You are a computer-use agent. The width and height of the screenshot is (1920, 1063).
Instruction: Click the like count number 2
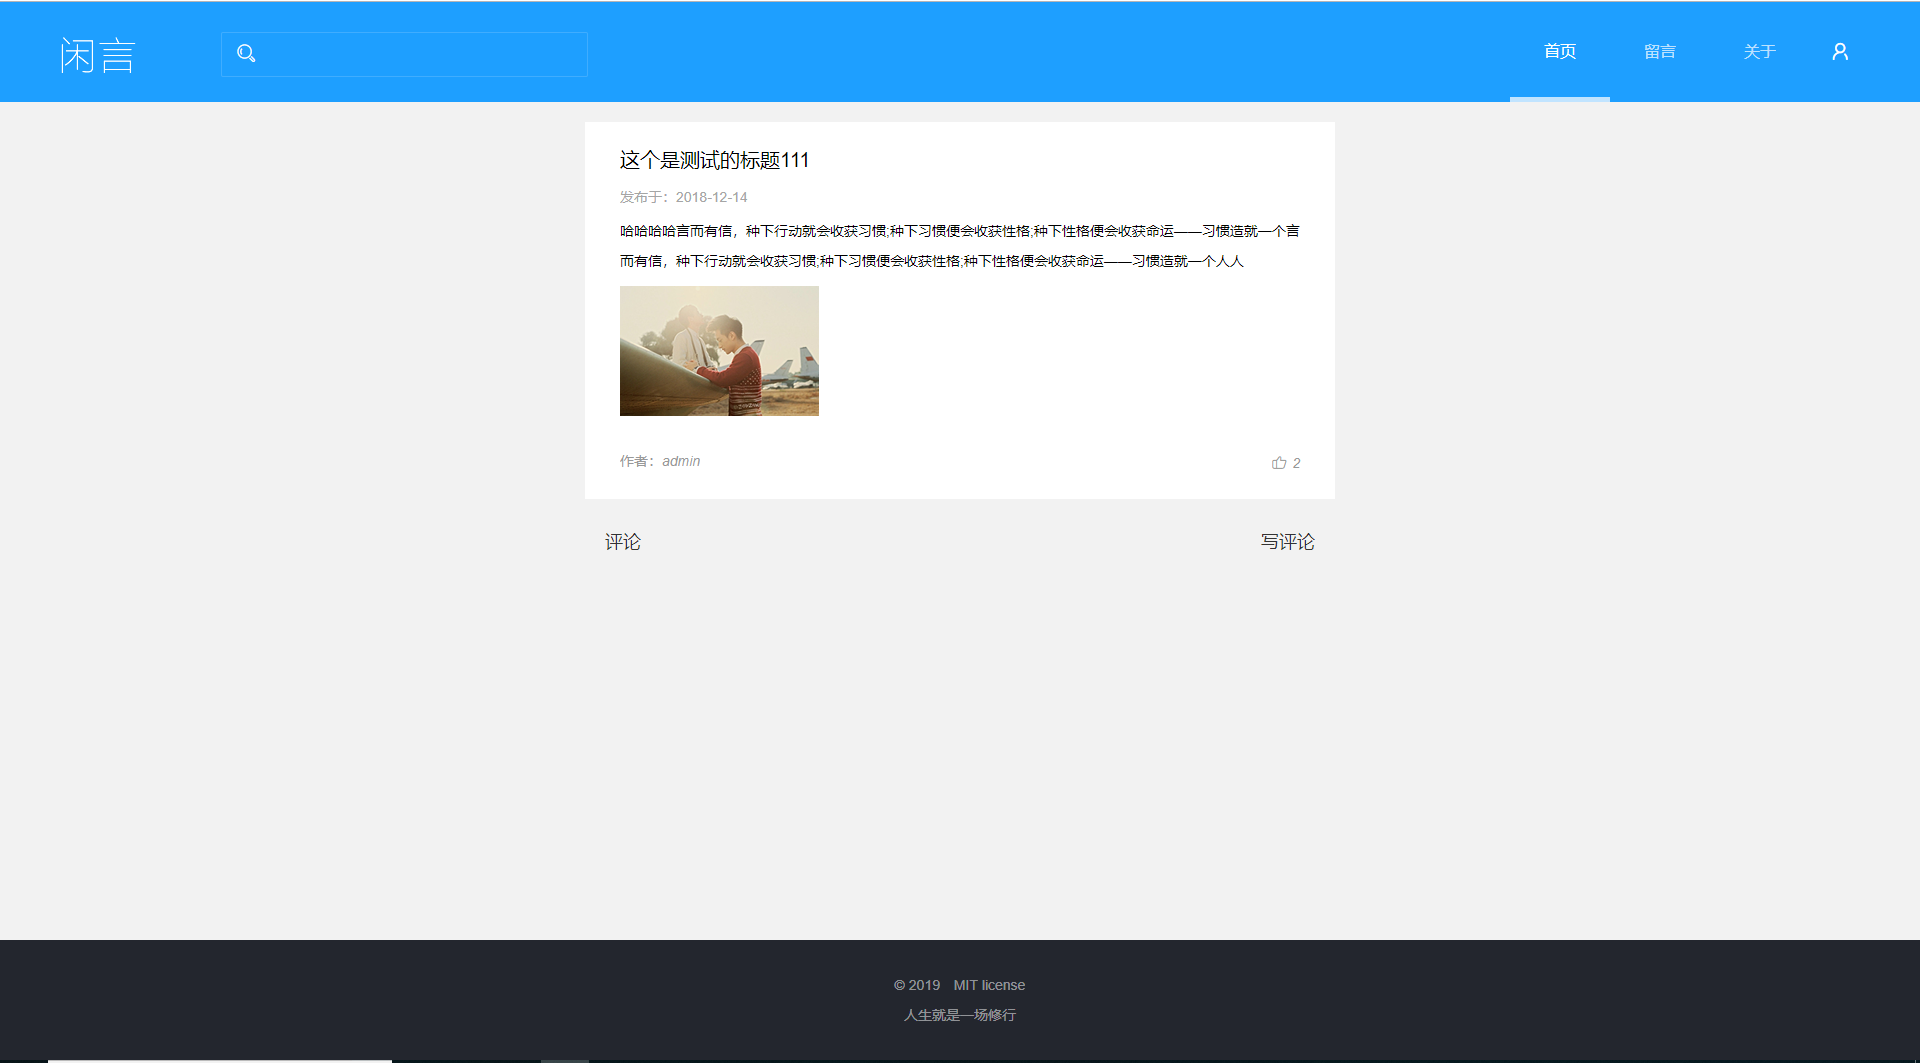[x=1296, y=462]
